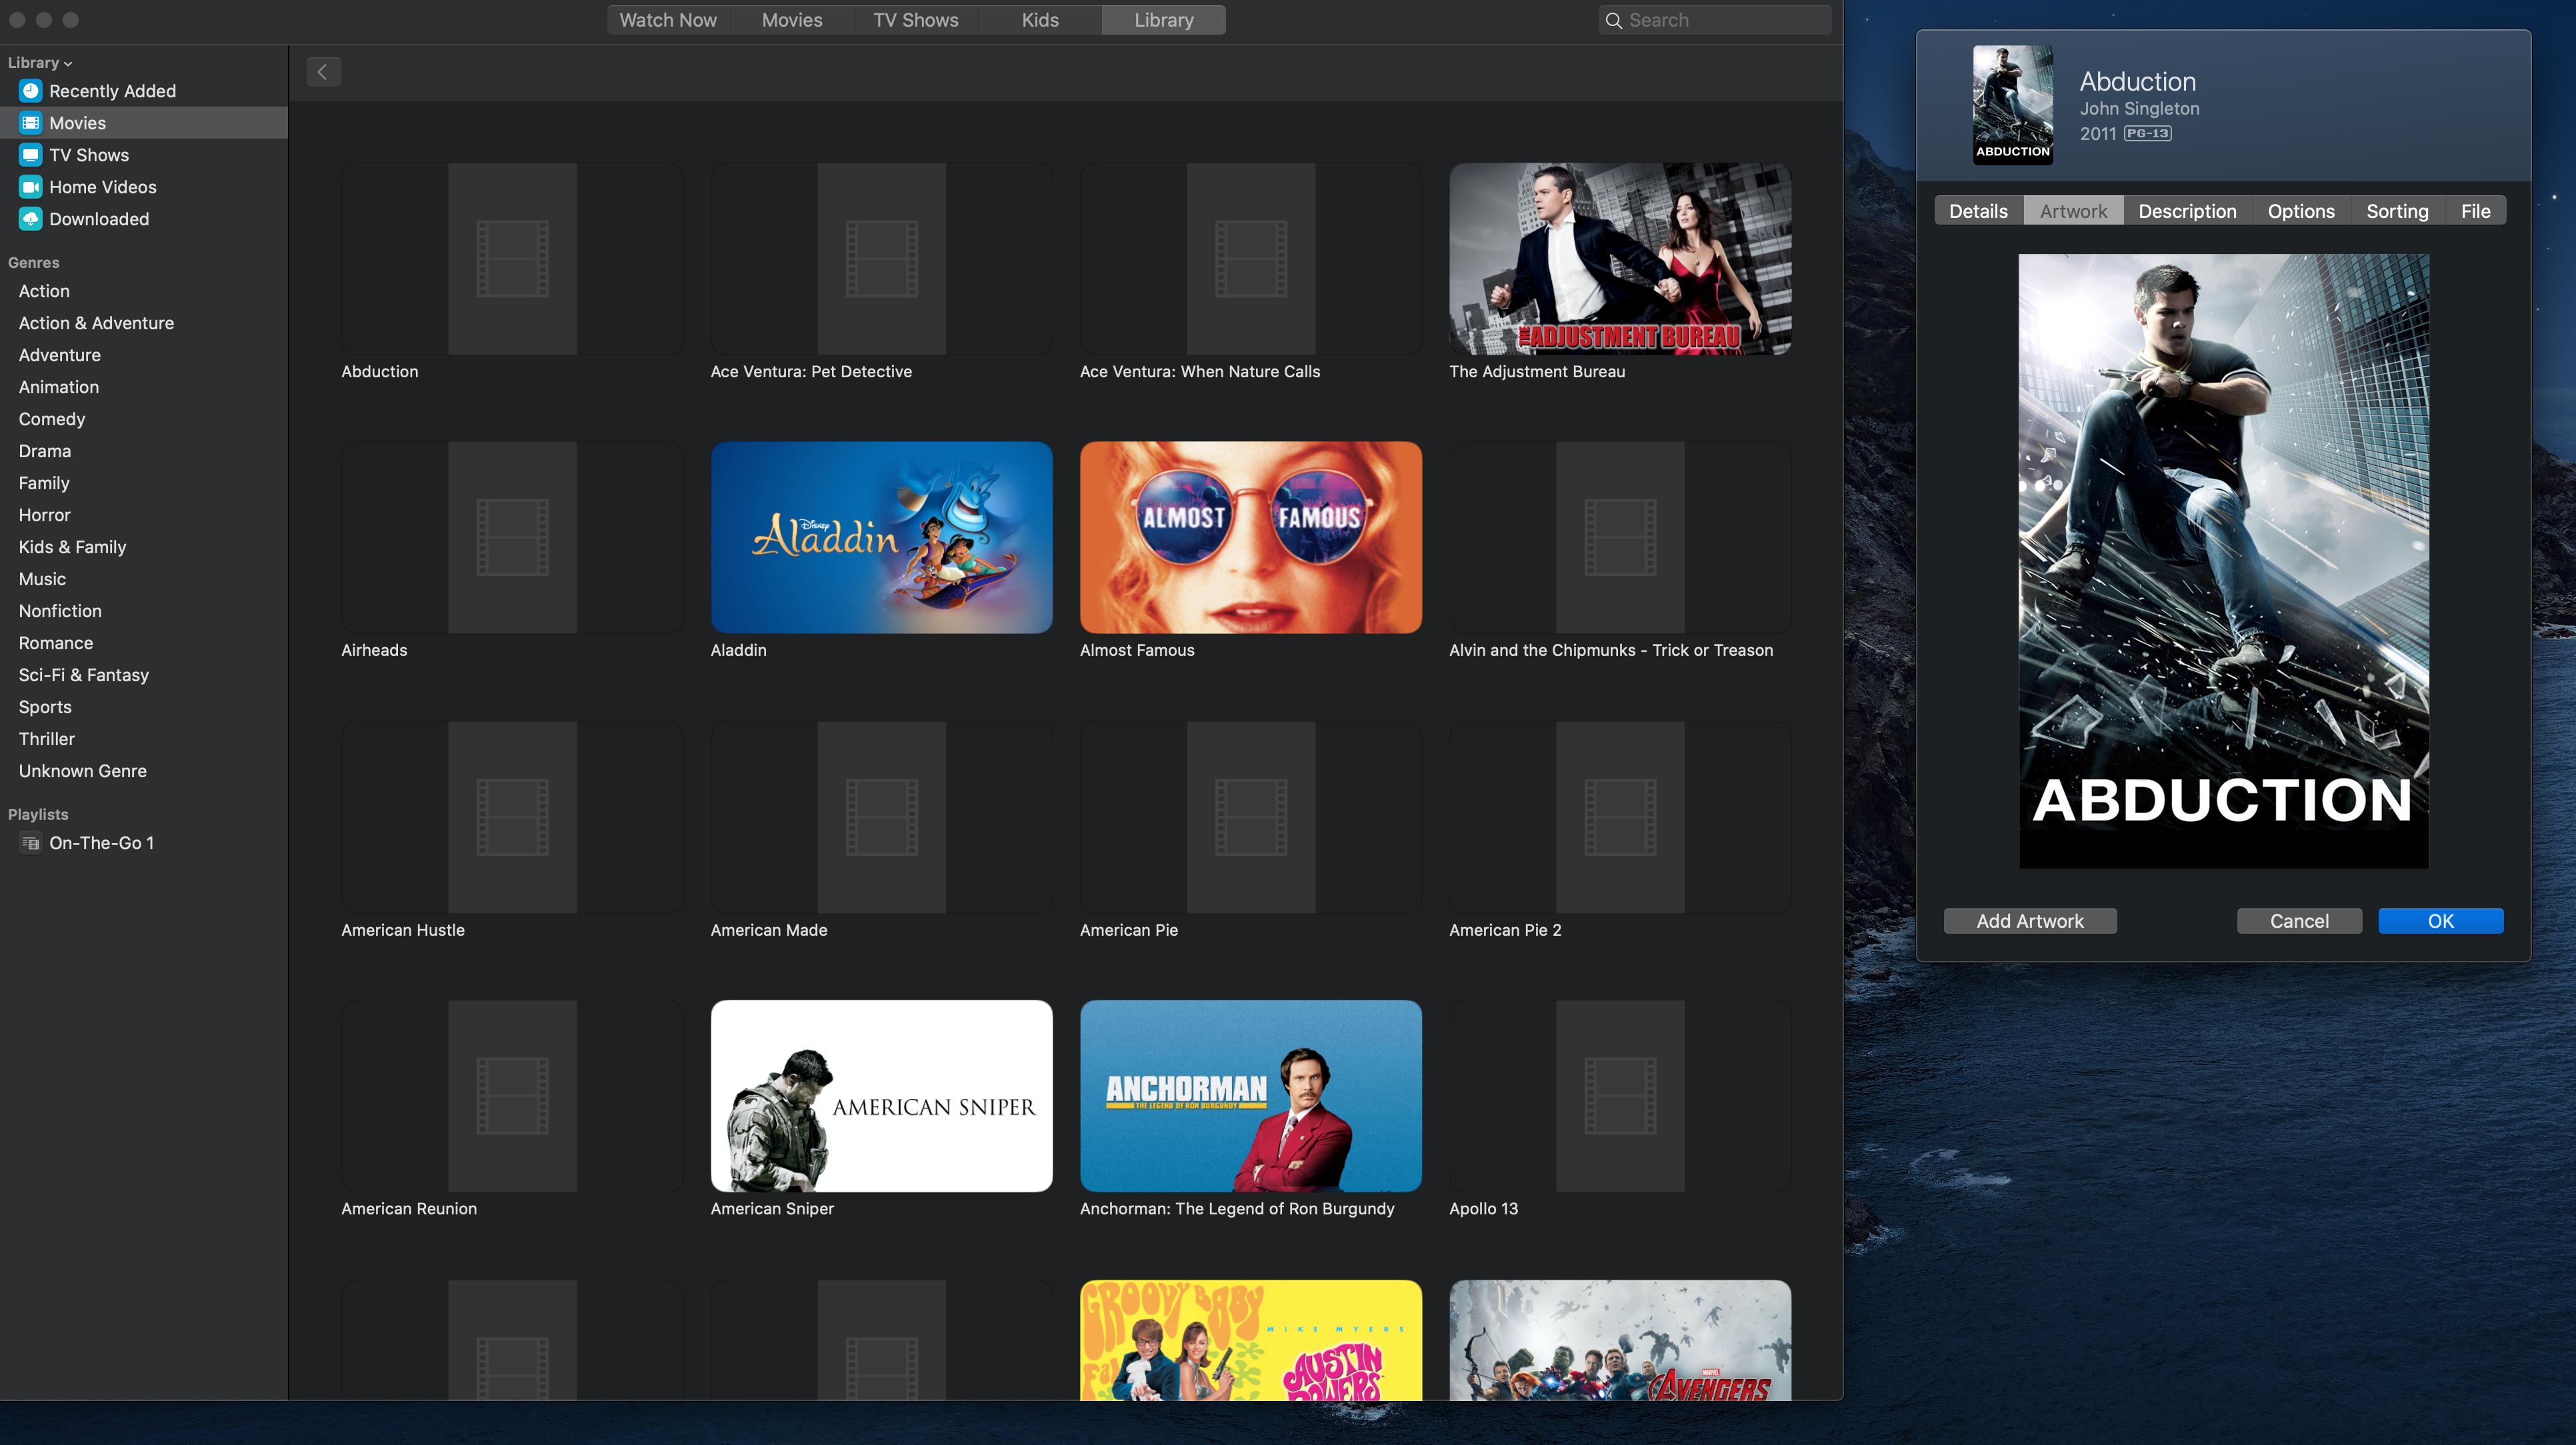The height and width of the screenshot is (1445, 2576).
Task: Select the Avengers movie artwork
Action: 1620,1340
